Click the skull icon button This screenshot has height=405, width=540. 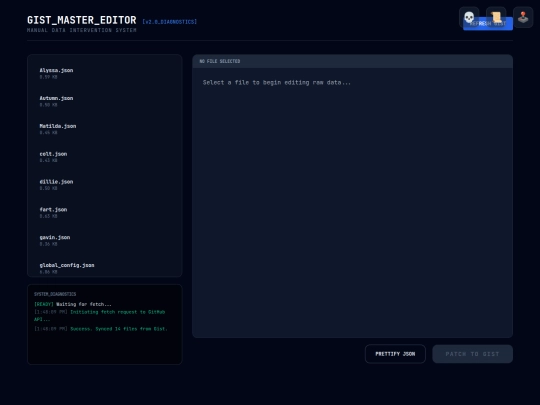tap(469, 17)
